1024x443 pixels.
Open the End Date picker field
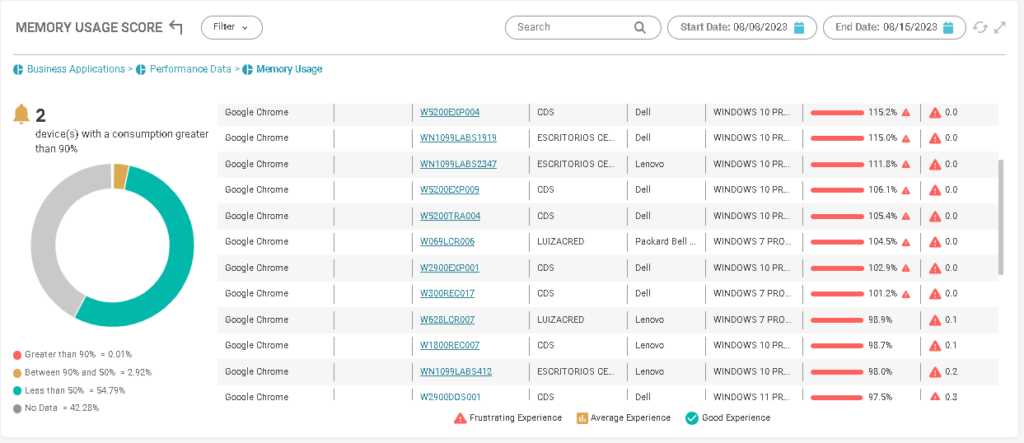tap(882, 28)
